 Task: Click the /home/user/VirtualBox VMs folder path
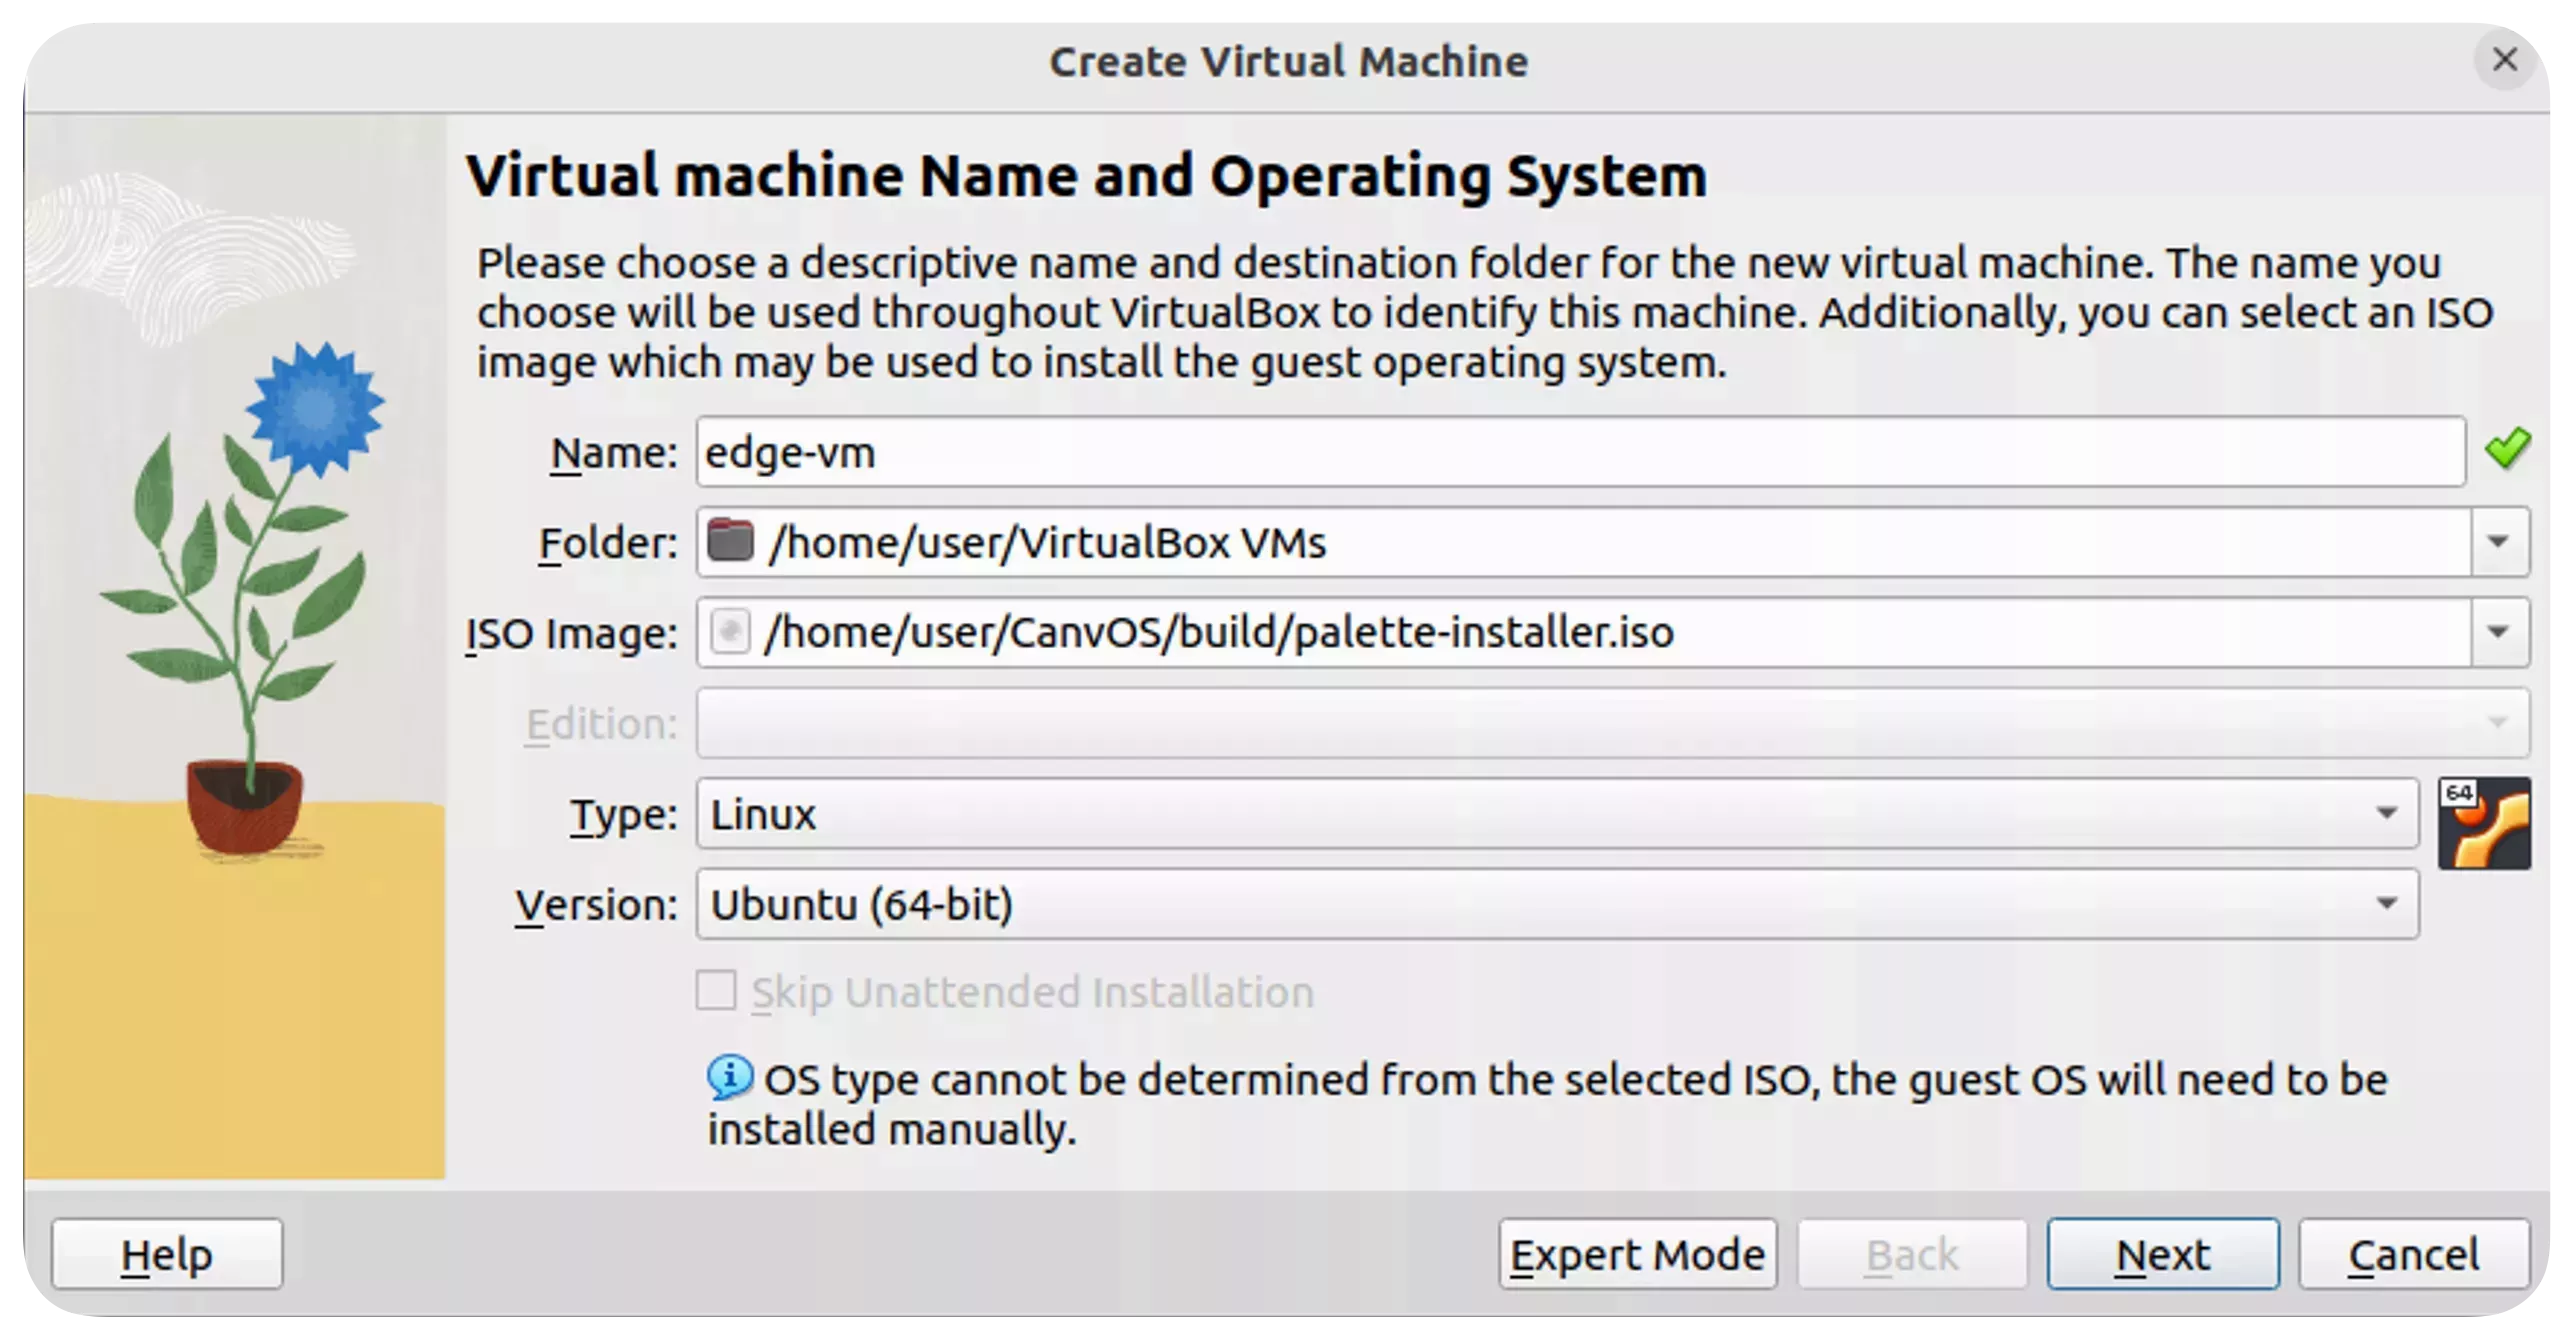(x=1047, y=543)
